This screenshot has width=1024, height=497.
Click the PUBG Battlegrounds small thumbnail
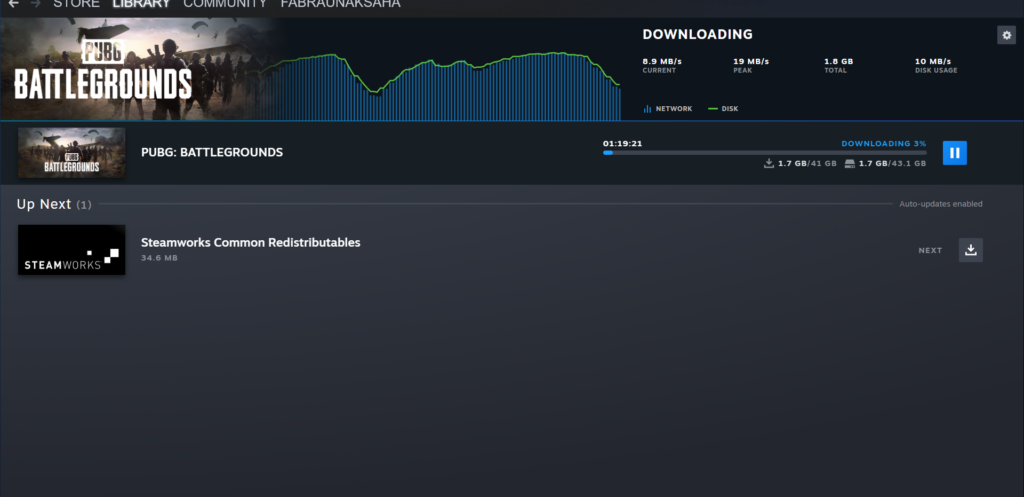(71, 152)
